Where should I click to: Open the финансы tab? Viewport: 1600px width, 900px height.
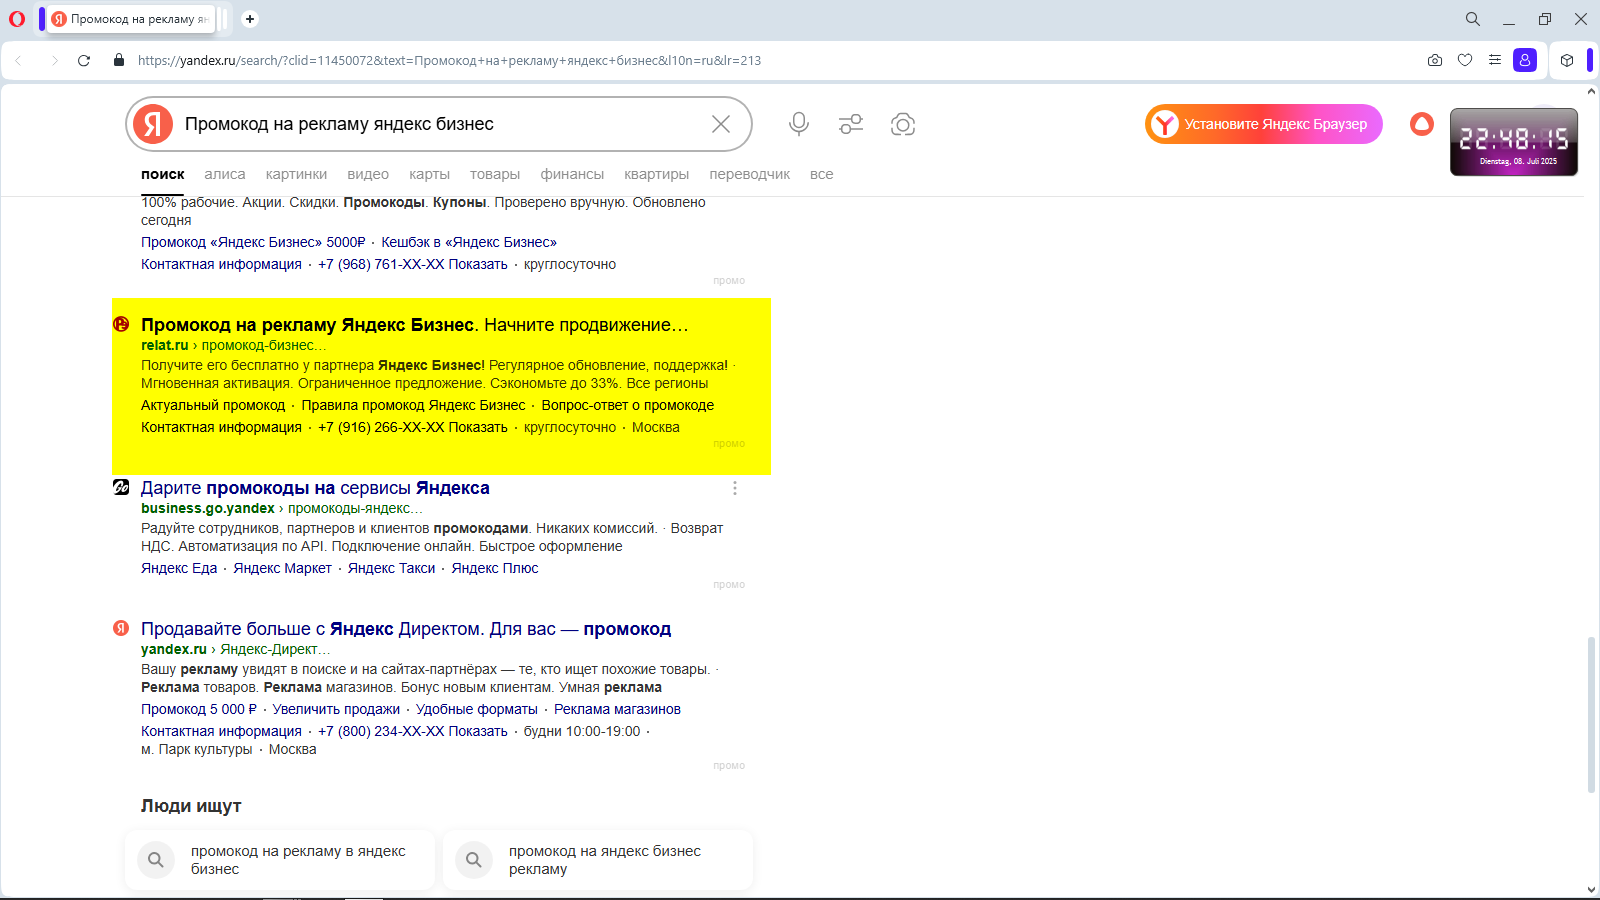point(572,174)
